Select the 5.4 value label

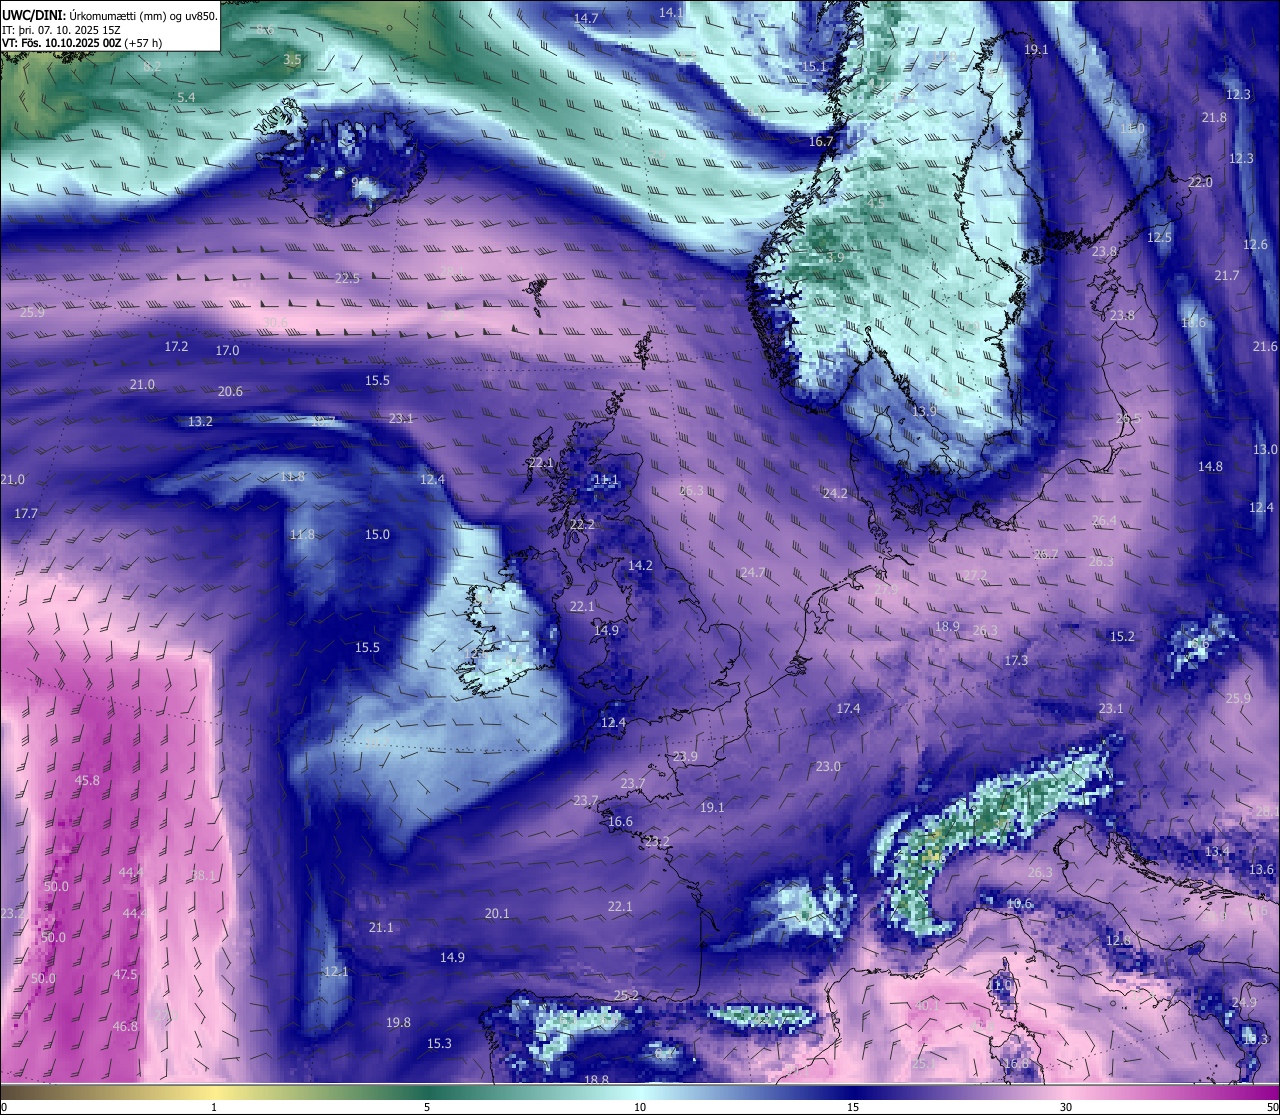point(187,97)
